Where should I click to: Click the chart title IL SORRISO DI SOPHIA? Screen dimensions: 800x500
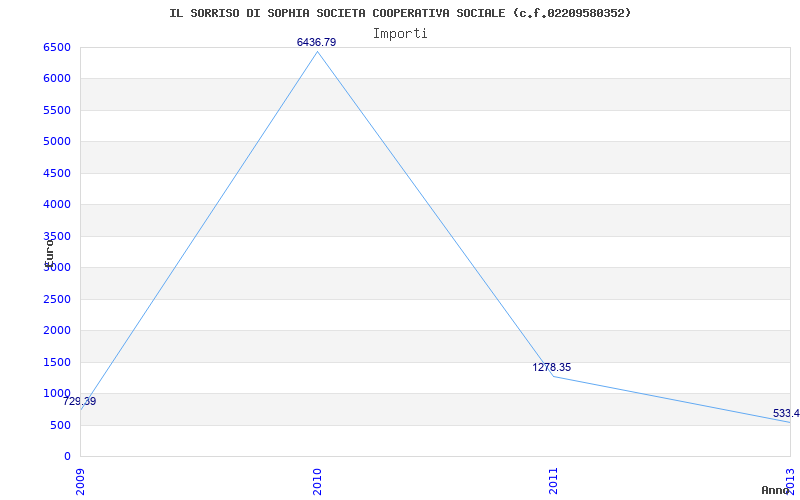coord(400,13)
